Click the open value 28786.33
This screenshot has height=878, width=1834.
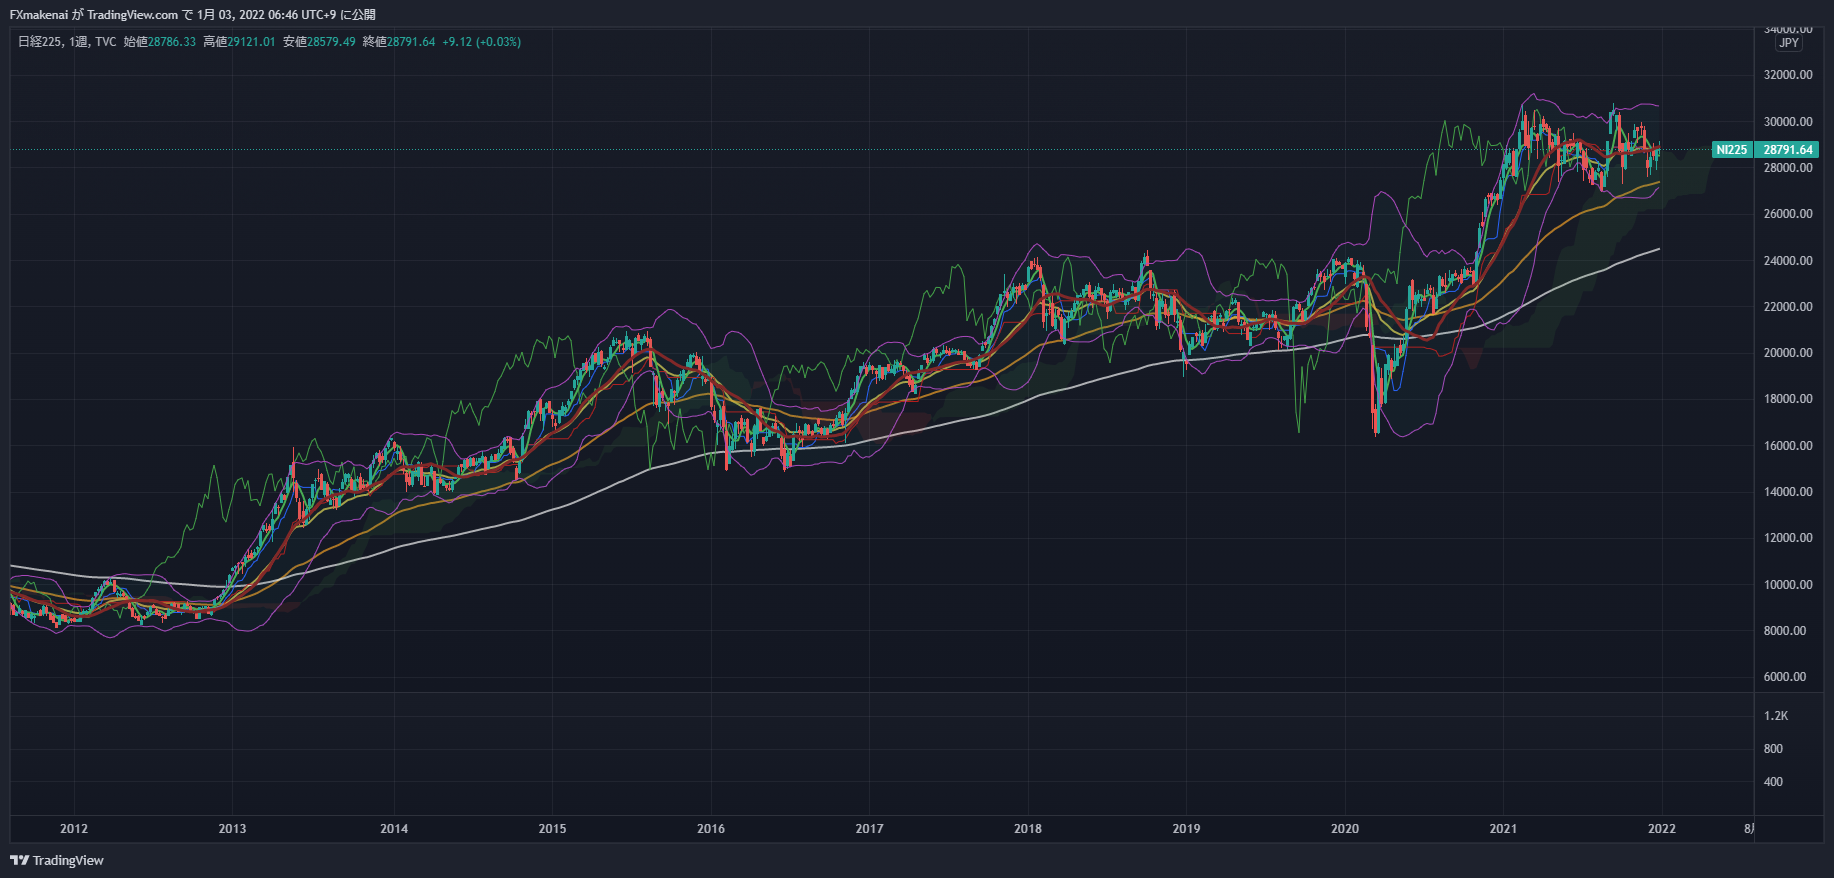(x=172, y=42)
